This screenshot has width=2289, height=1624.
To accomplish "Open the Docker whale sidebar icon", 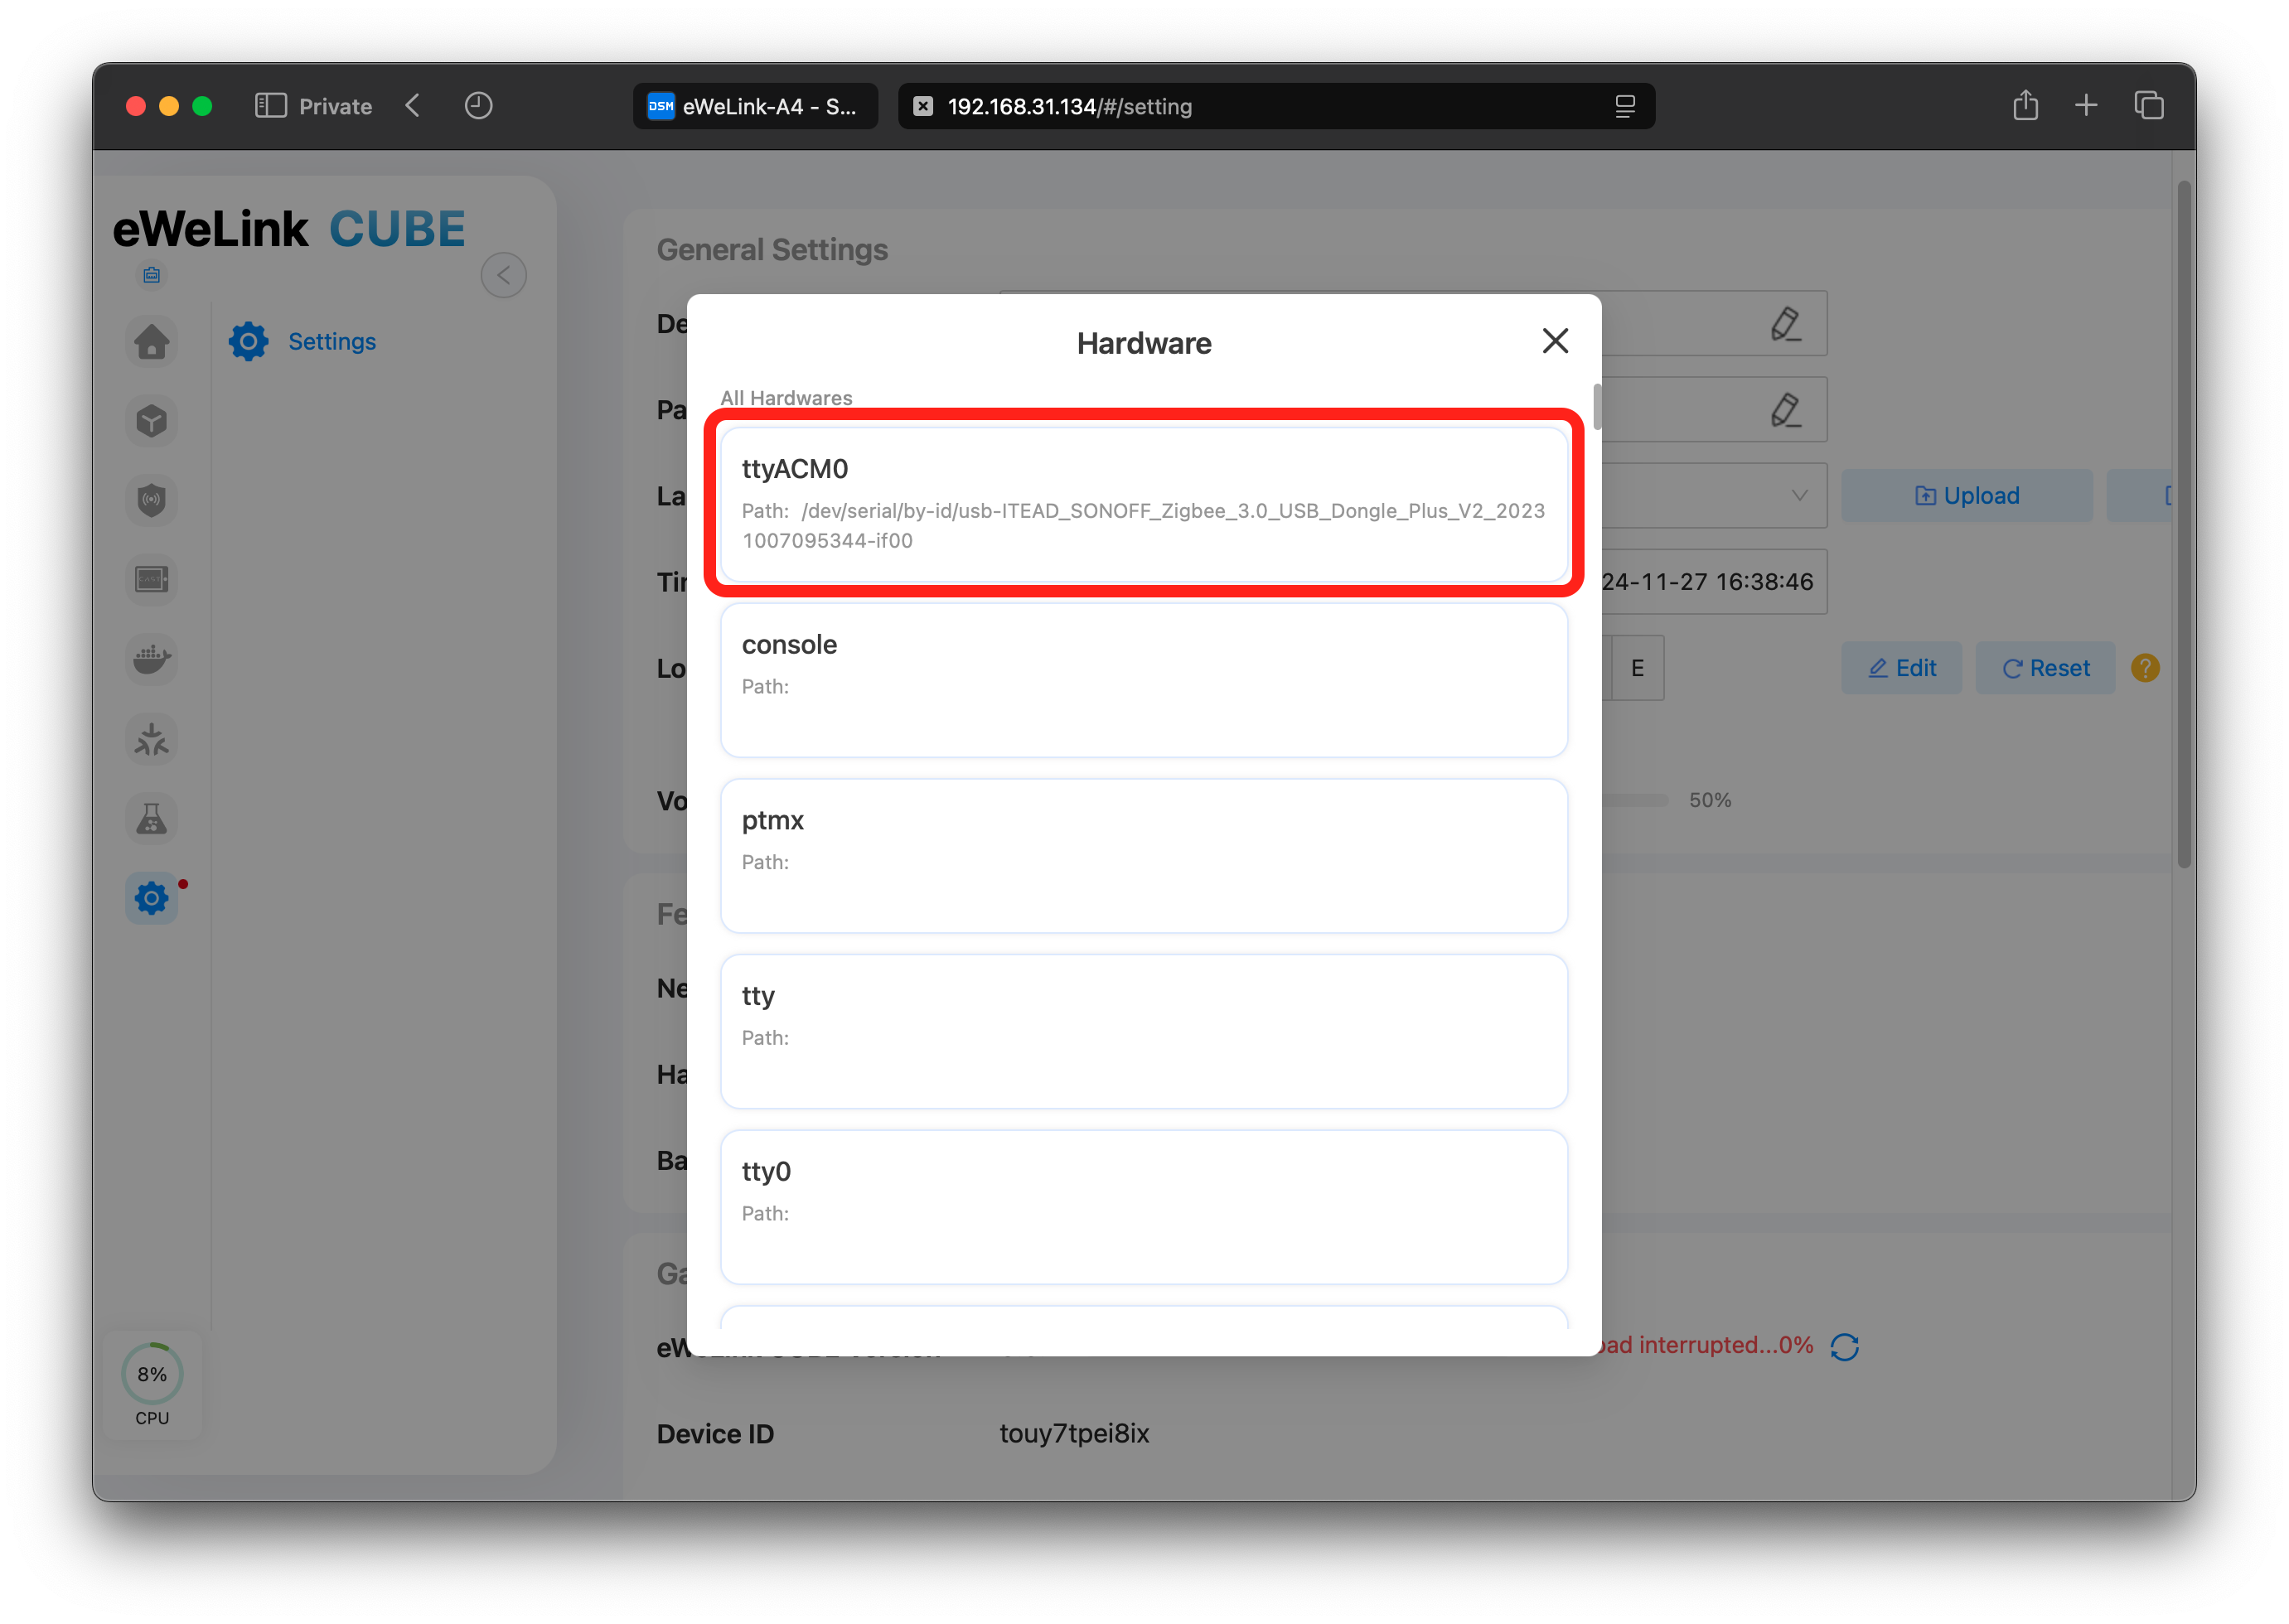I will click(x=152, y=659).
